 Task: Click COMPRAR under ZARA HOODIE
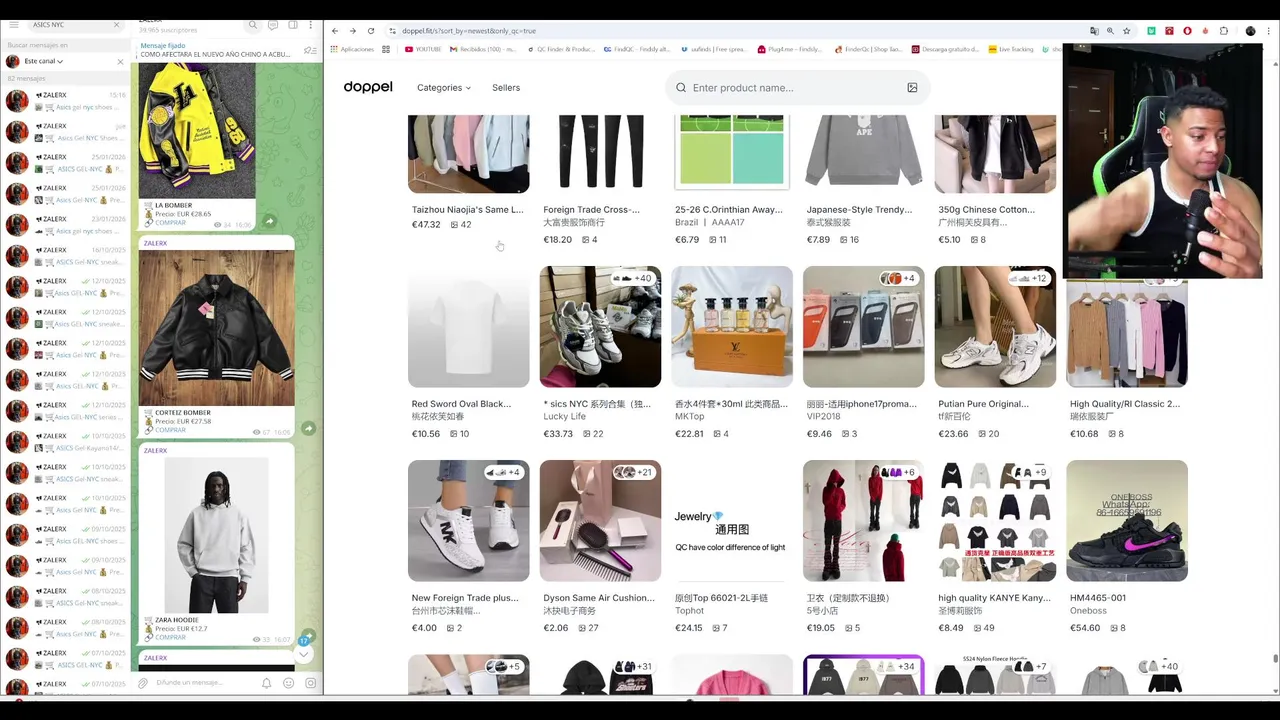click(x=170, y=637)
